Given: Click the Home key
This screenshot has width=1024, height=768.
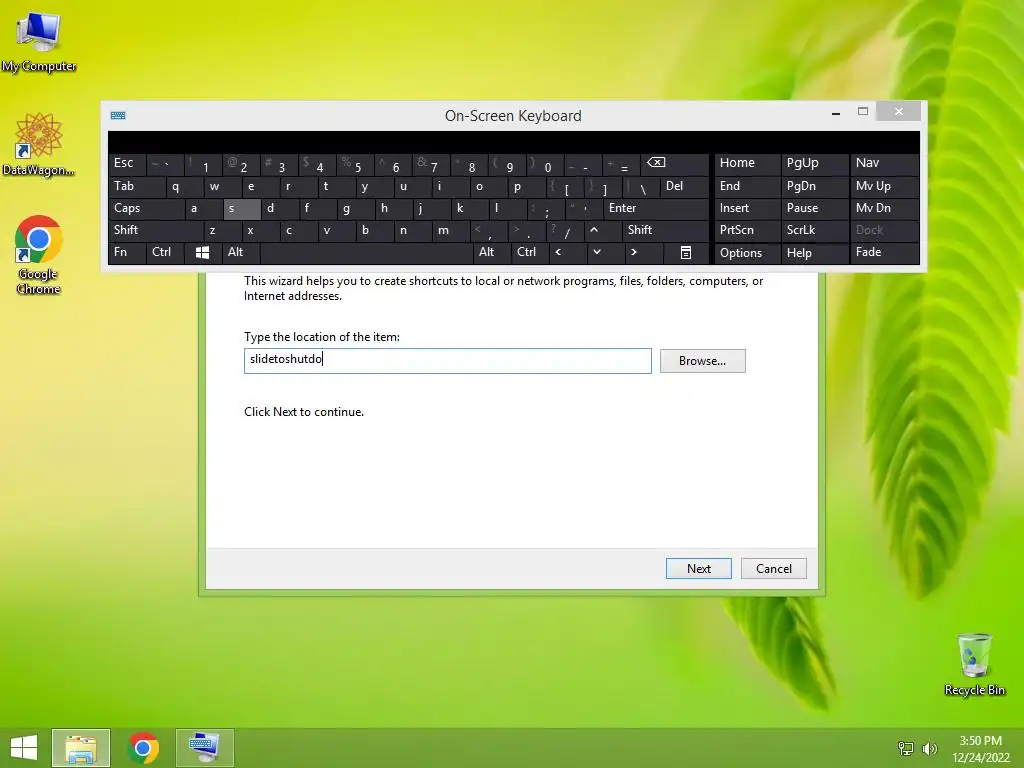Looking at the screenshot, I should (x=747, y=164).
